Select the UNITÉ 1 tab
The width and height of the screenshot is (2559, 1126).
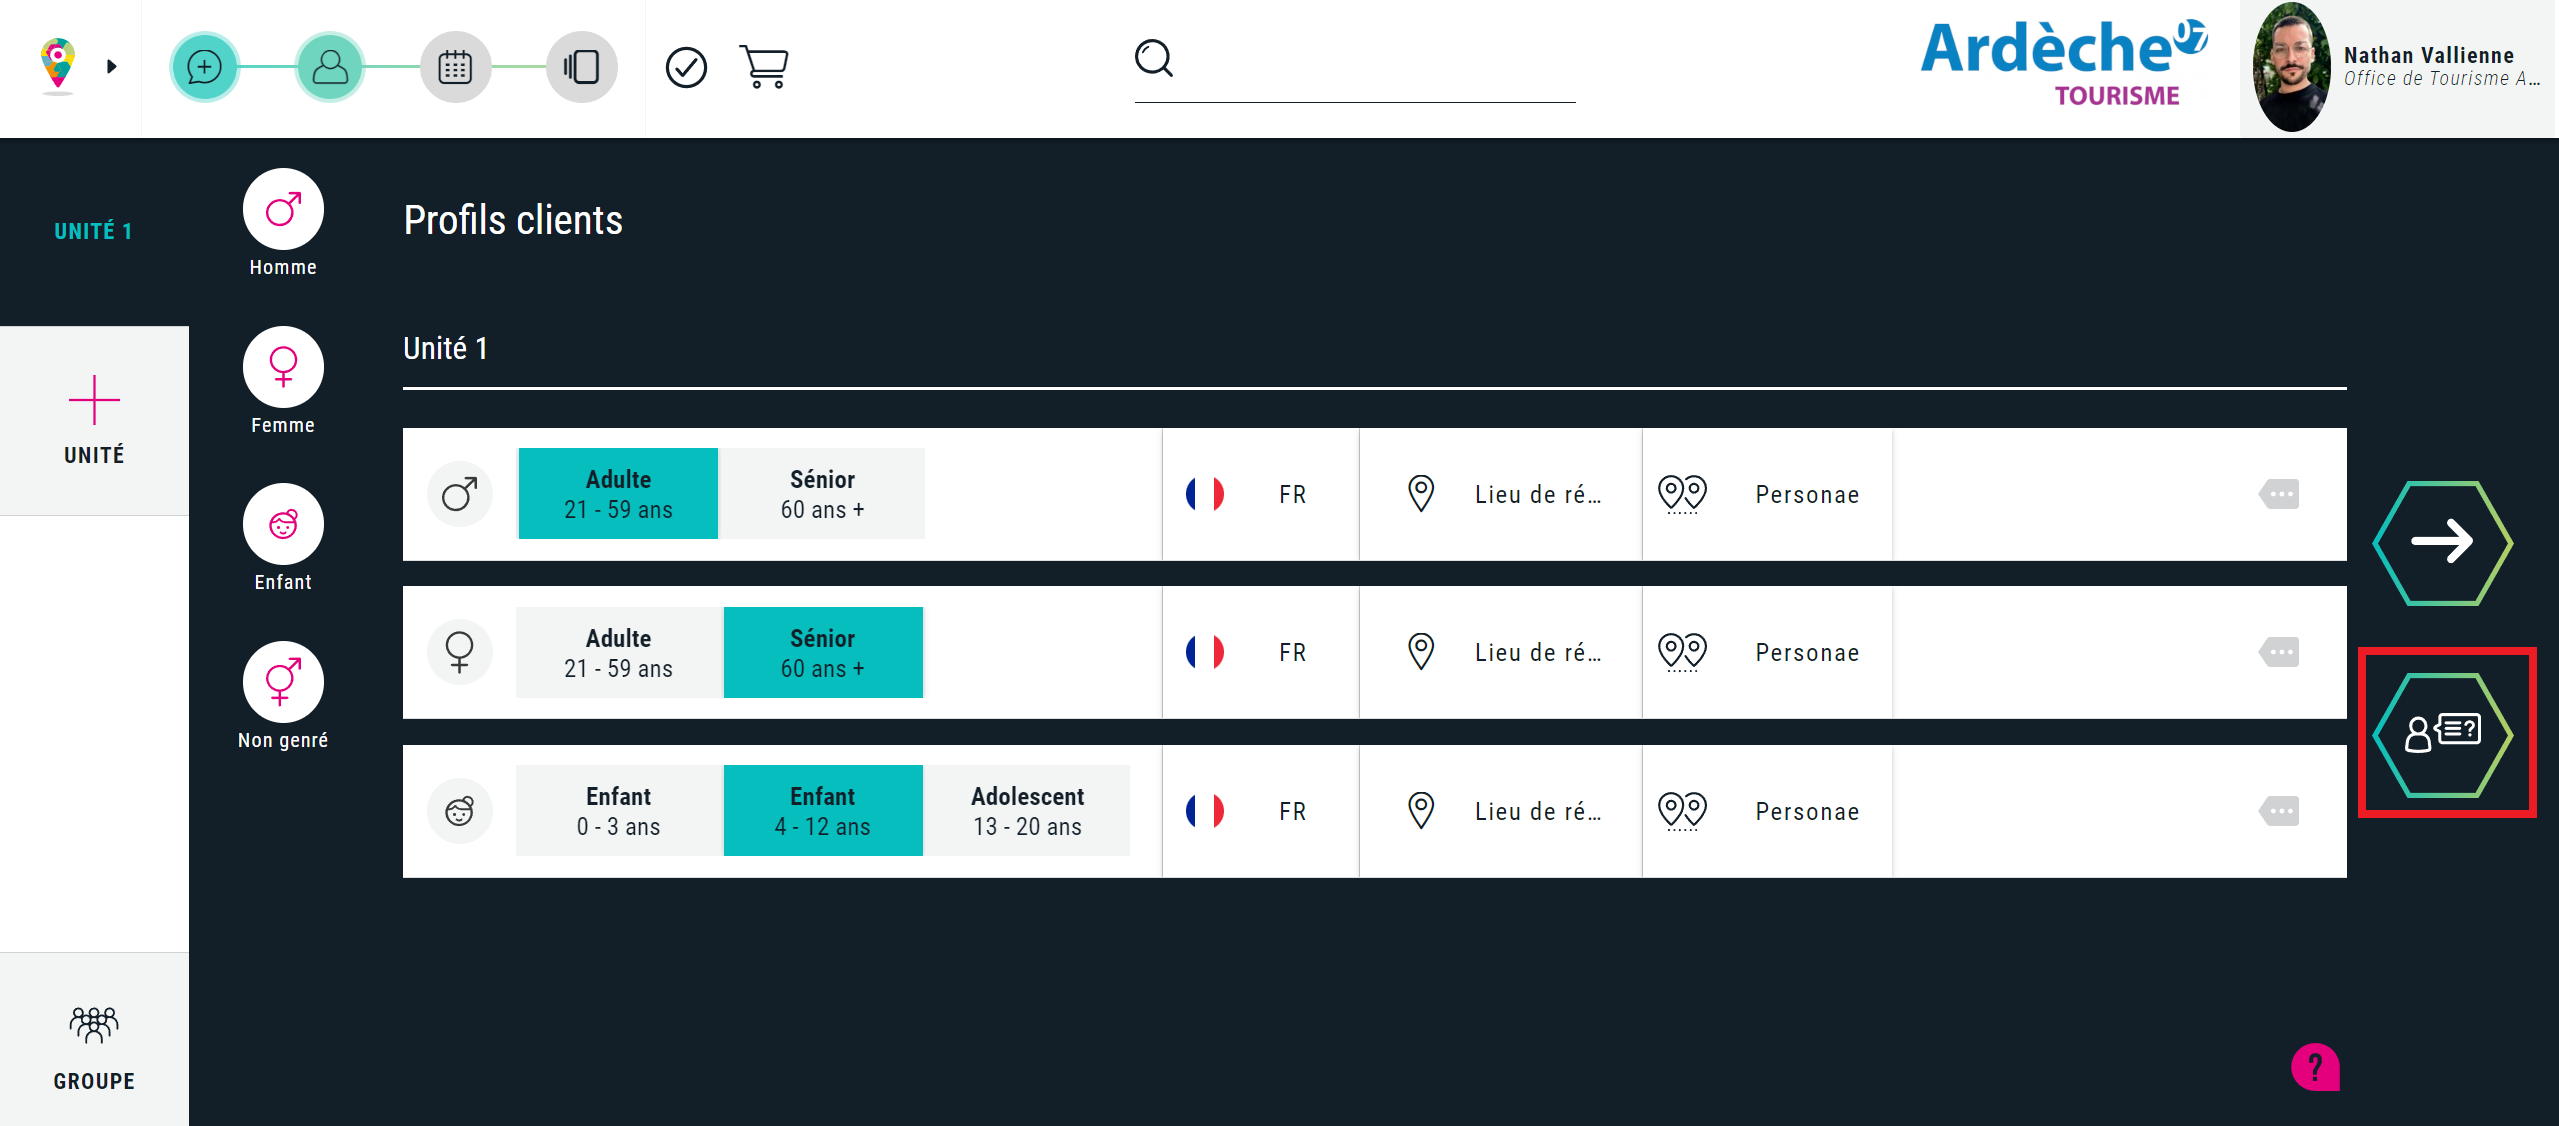click(x=93, y=231)
